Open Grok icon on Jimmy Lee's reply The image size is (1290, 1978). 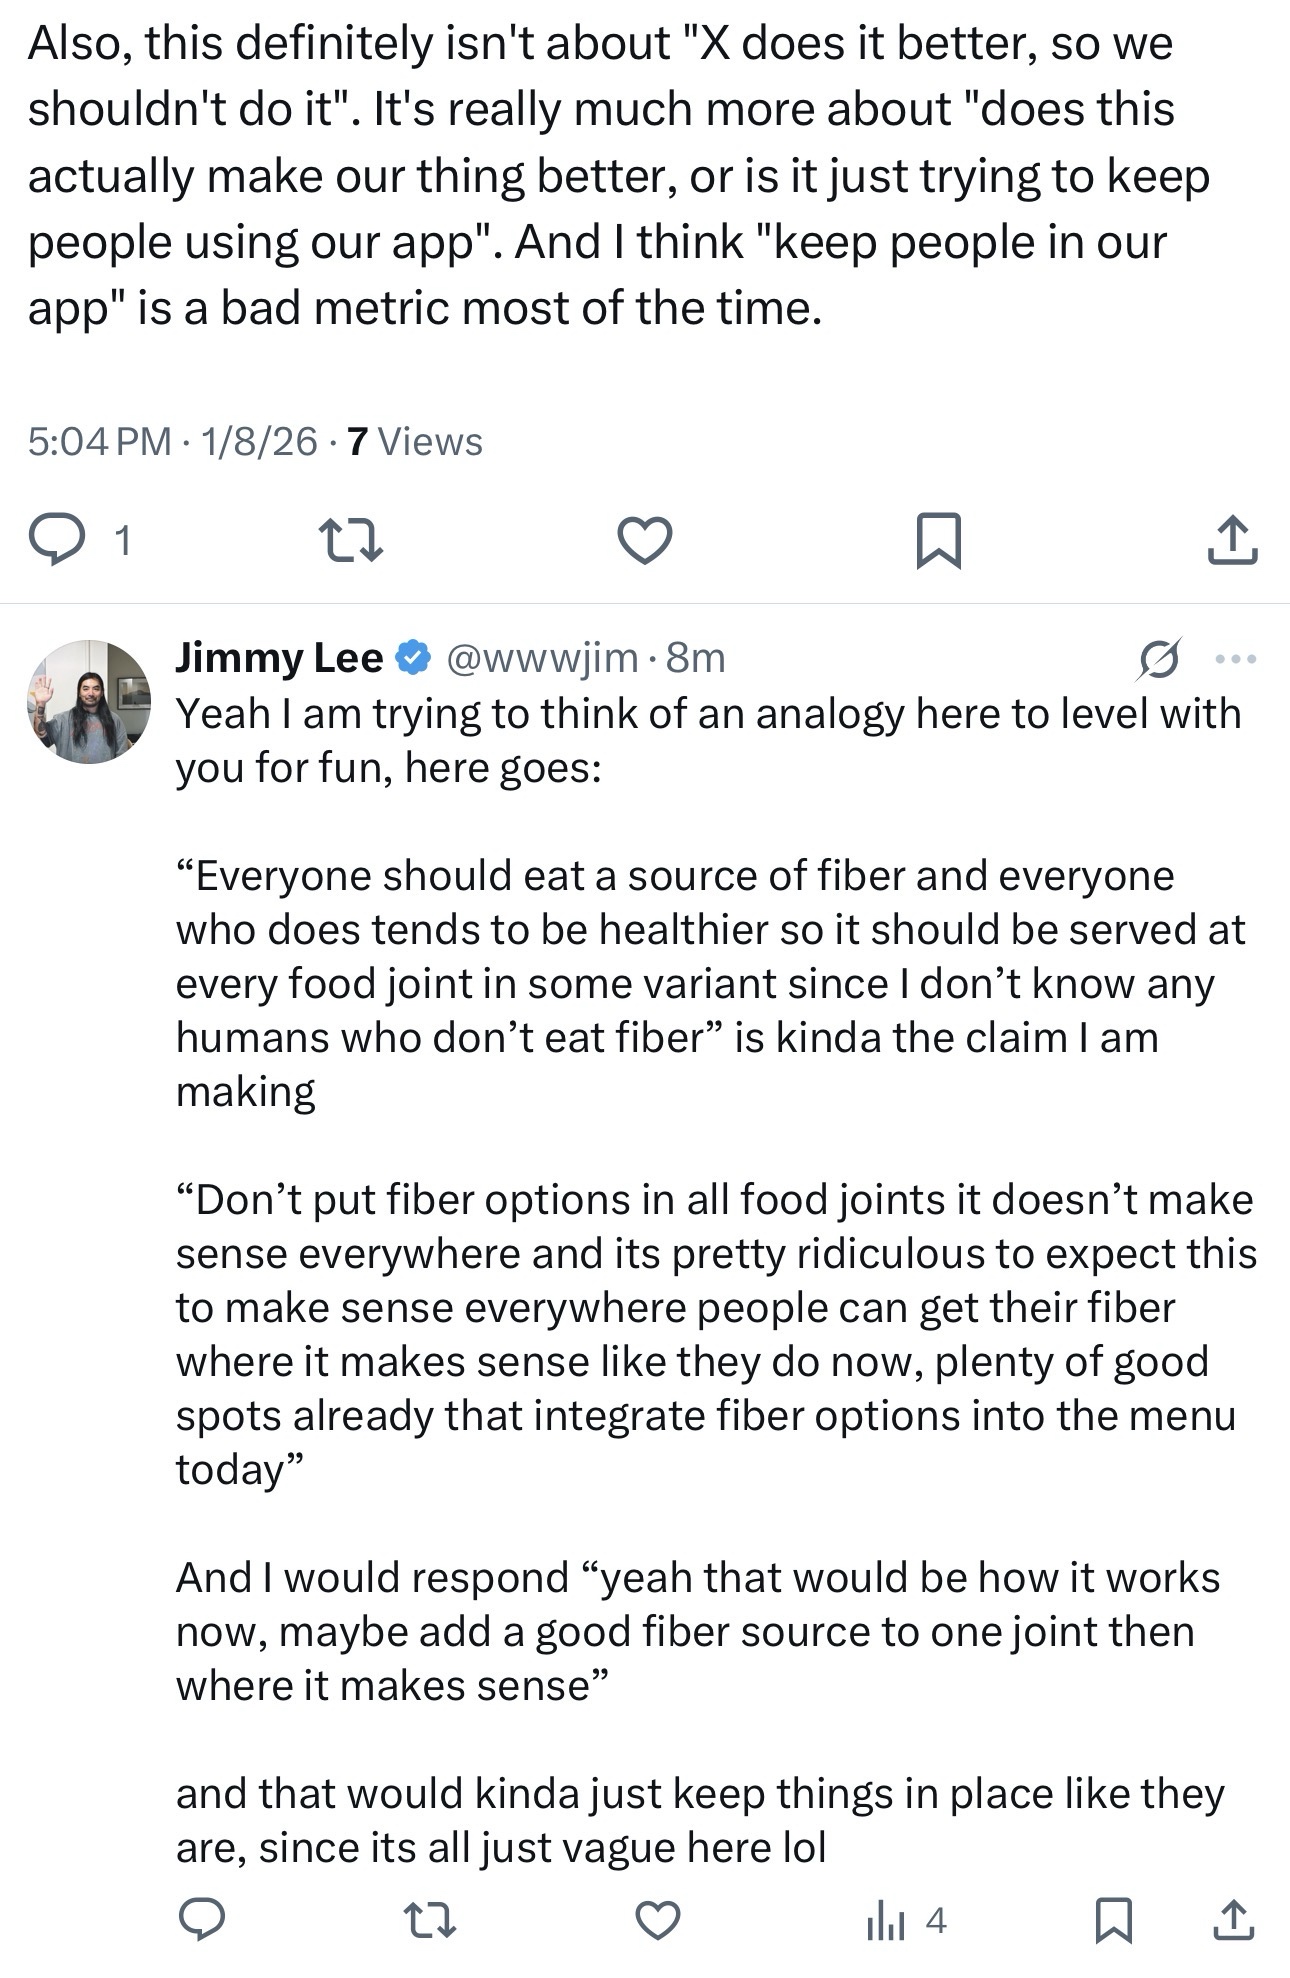click(1159, 659)
